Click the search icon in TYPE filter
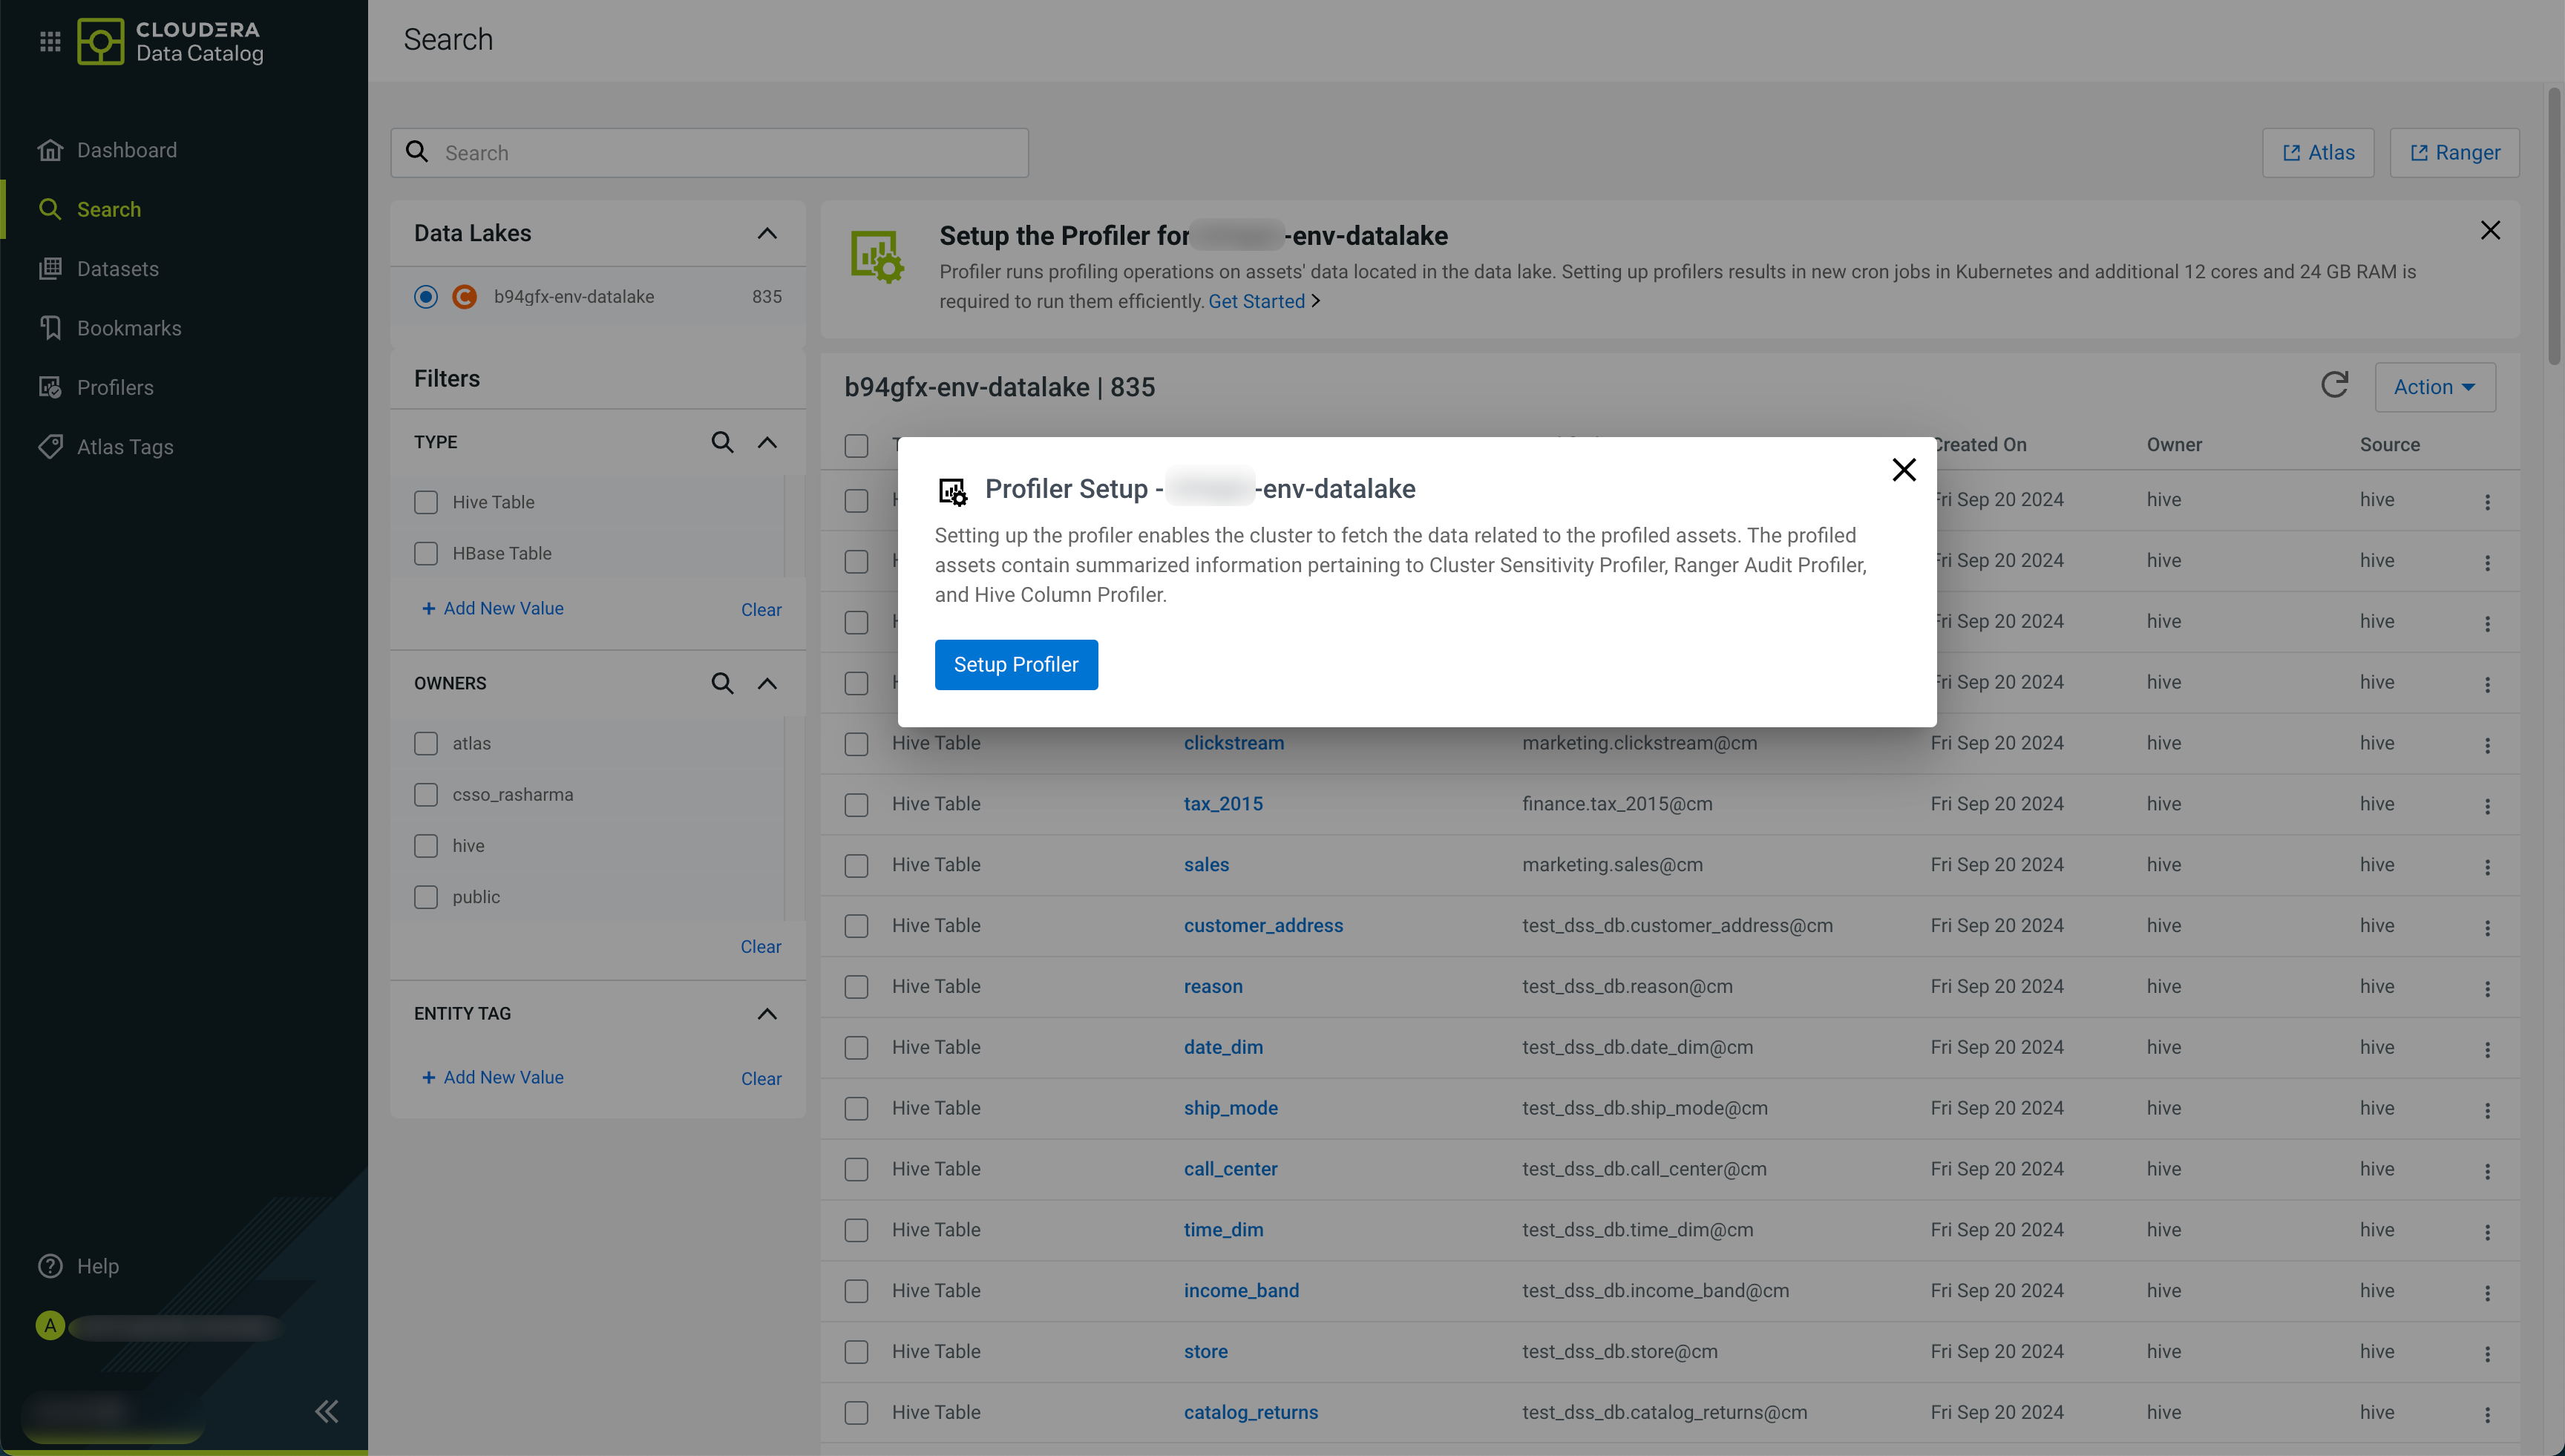The image size is (2565, 1456). coord(722,442)
